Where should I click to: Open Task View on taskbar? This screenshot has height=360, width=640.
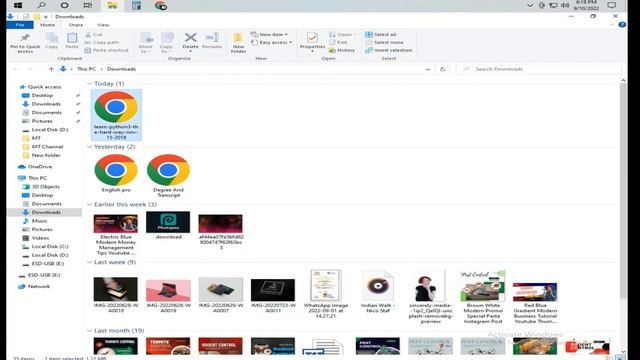click(88, 5)
